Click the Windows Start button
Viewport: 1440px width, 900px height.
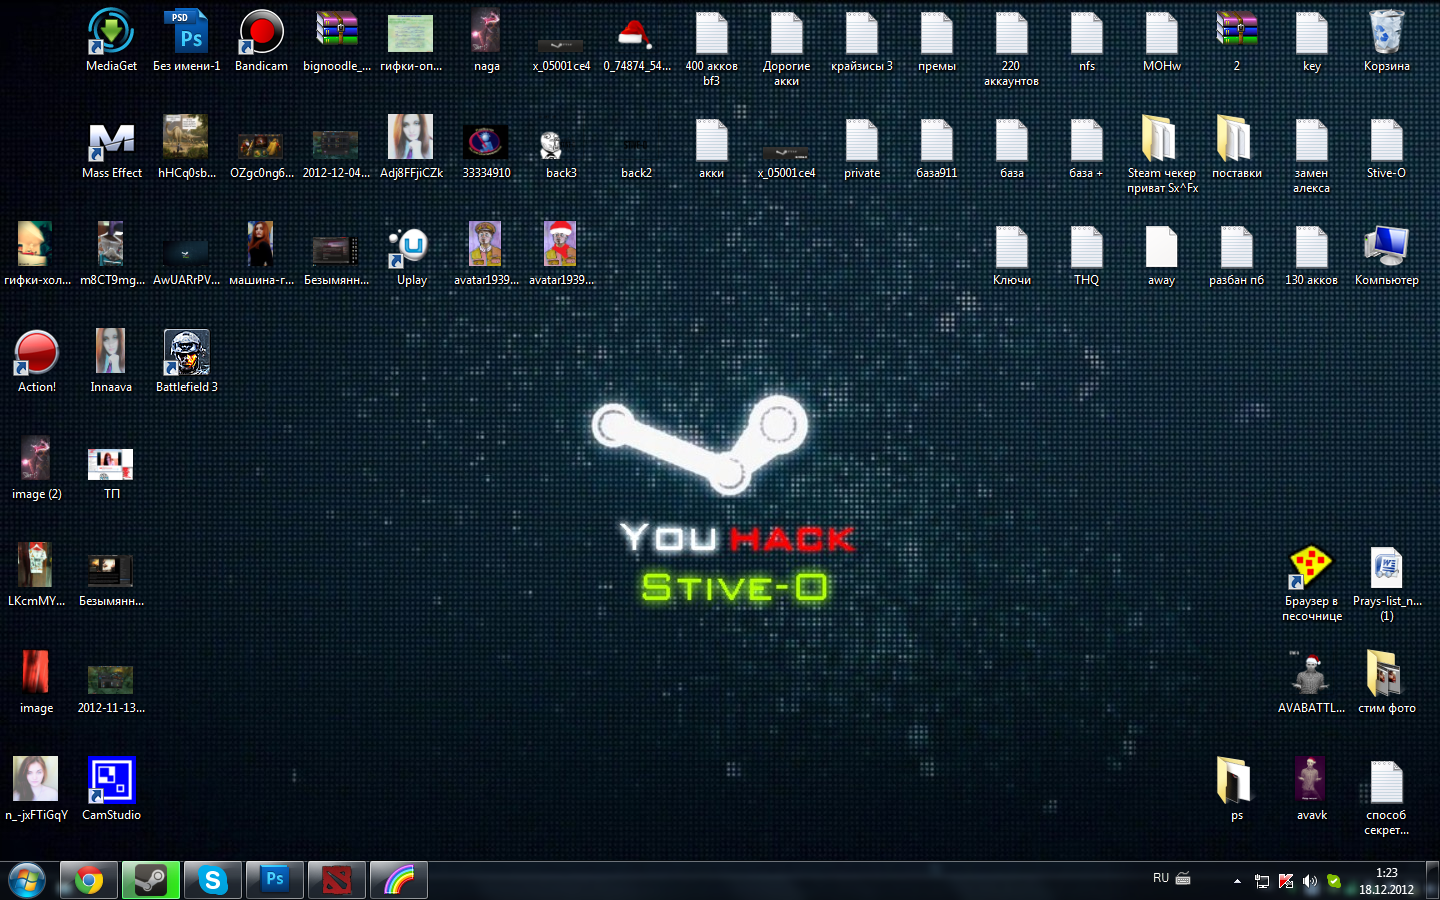(x=27, y=881)
